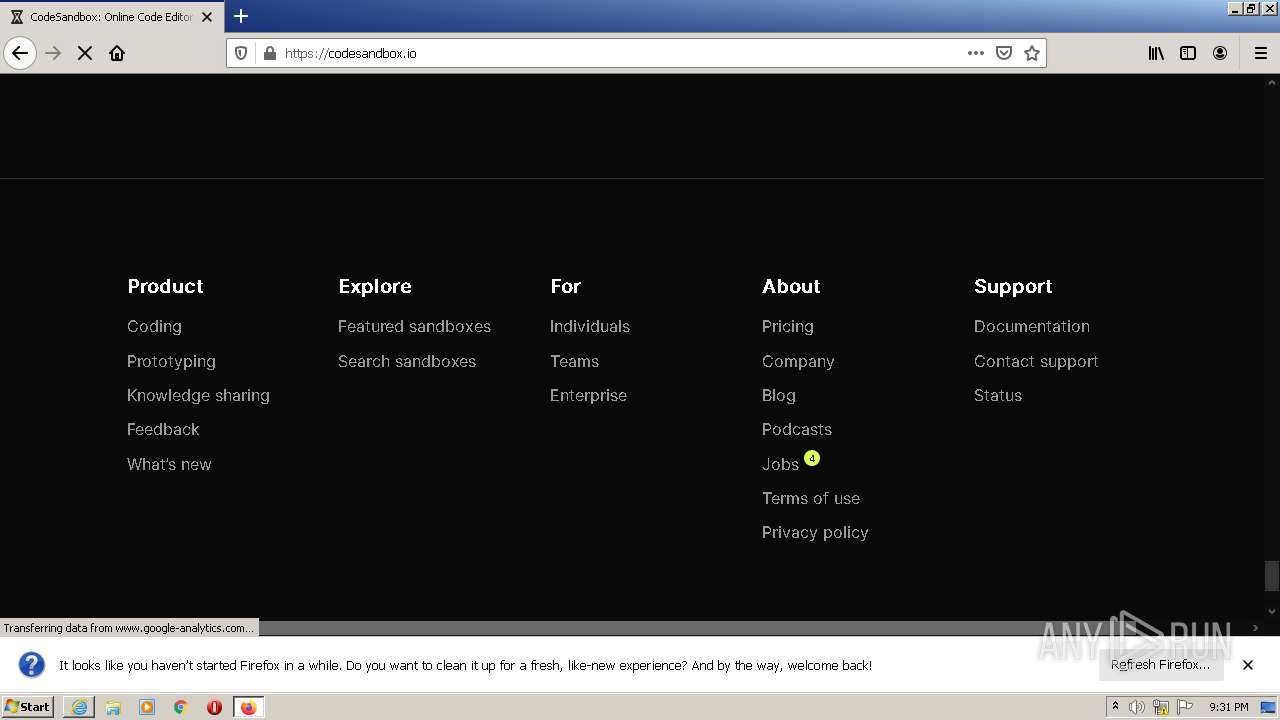Go to Search sandboxes
Viewport: 1280px width, 720px height.
point(407,361)
